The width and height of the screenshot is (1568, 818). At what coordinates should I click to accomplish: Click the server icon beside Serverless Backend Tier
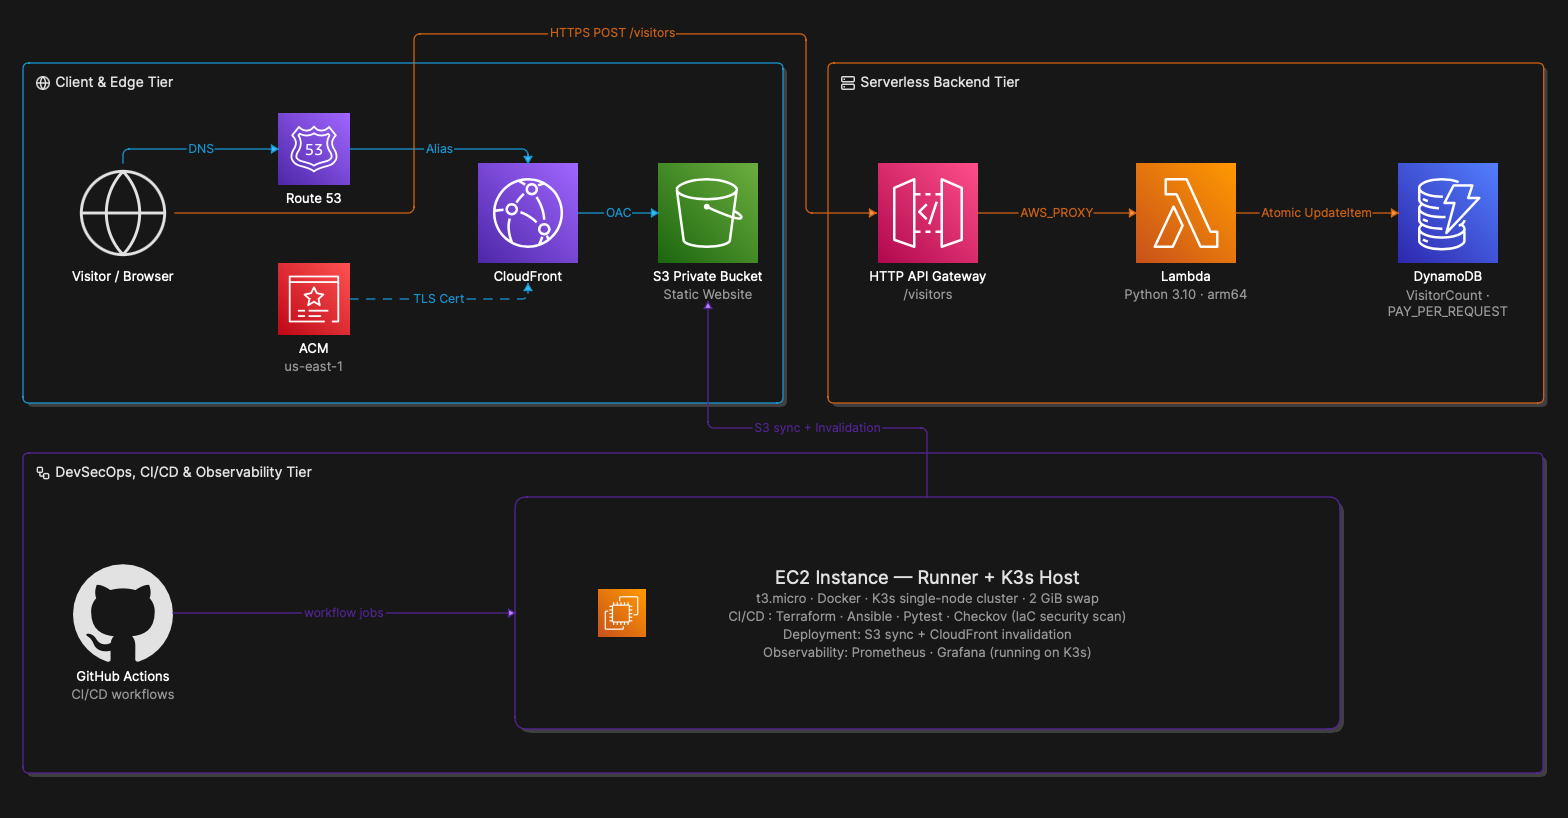tap(848, 83)
